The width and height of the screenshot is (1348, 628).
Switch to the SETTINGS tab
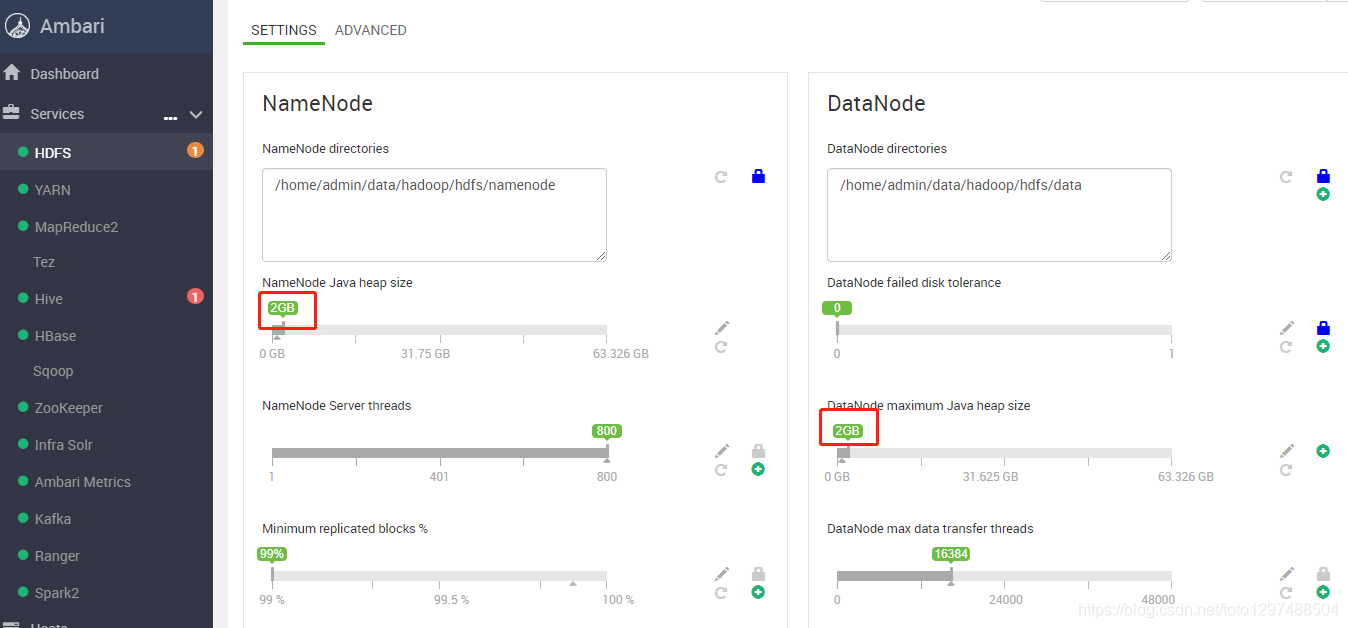(284, 30)
